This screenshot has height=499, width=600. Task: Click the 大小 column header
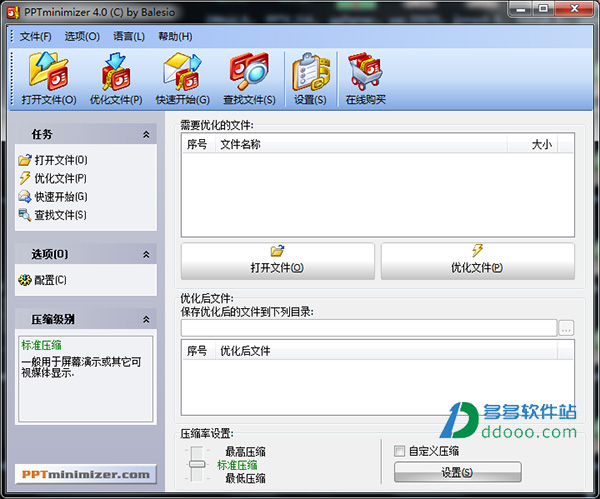click(x=532, y=144)
